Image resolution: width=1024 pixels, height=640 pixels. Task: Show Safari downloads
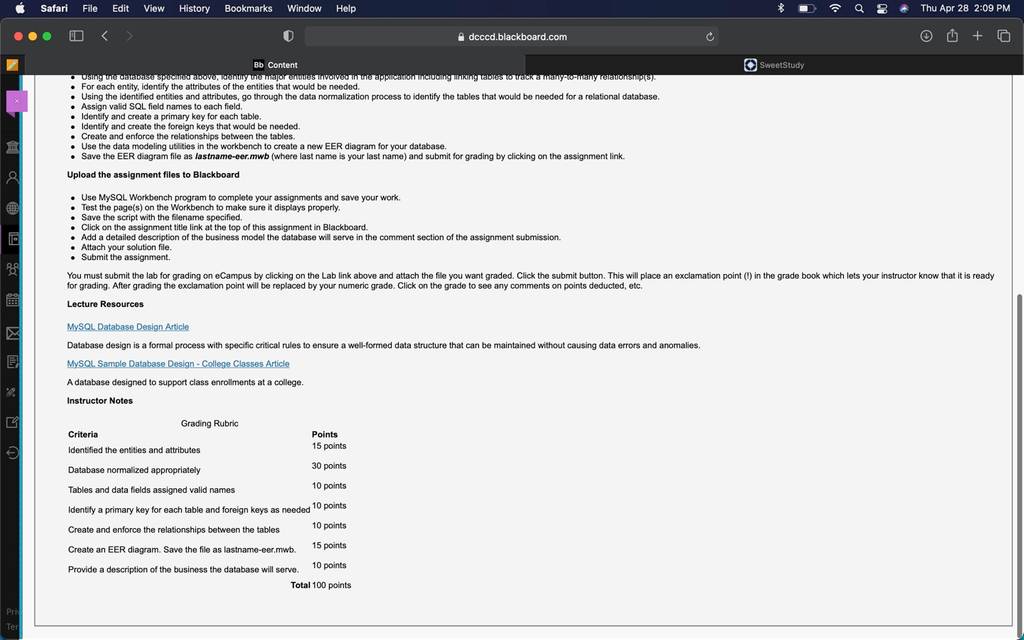[926, 36]
